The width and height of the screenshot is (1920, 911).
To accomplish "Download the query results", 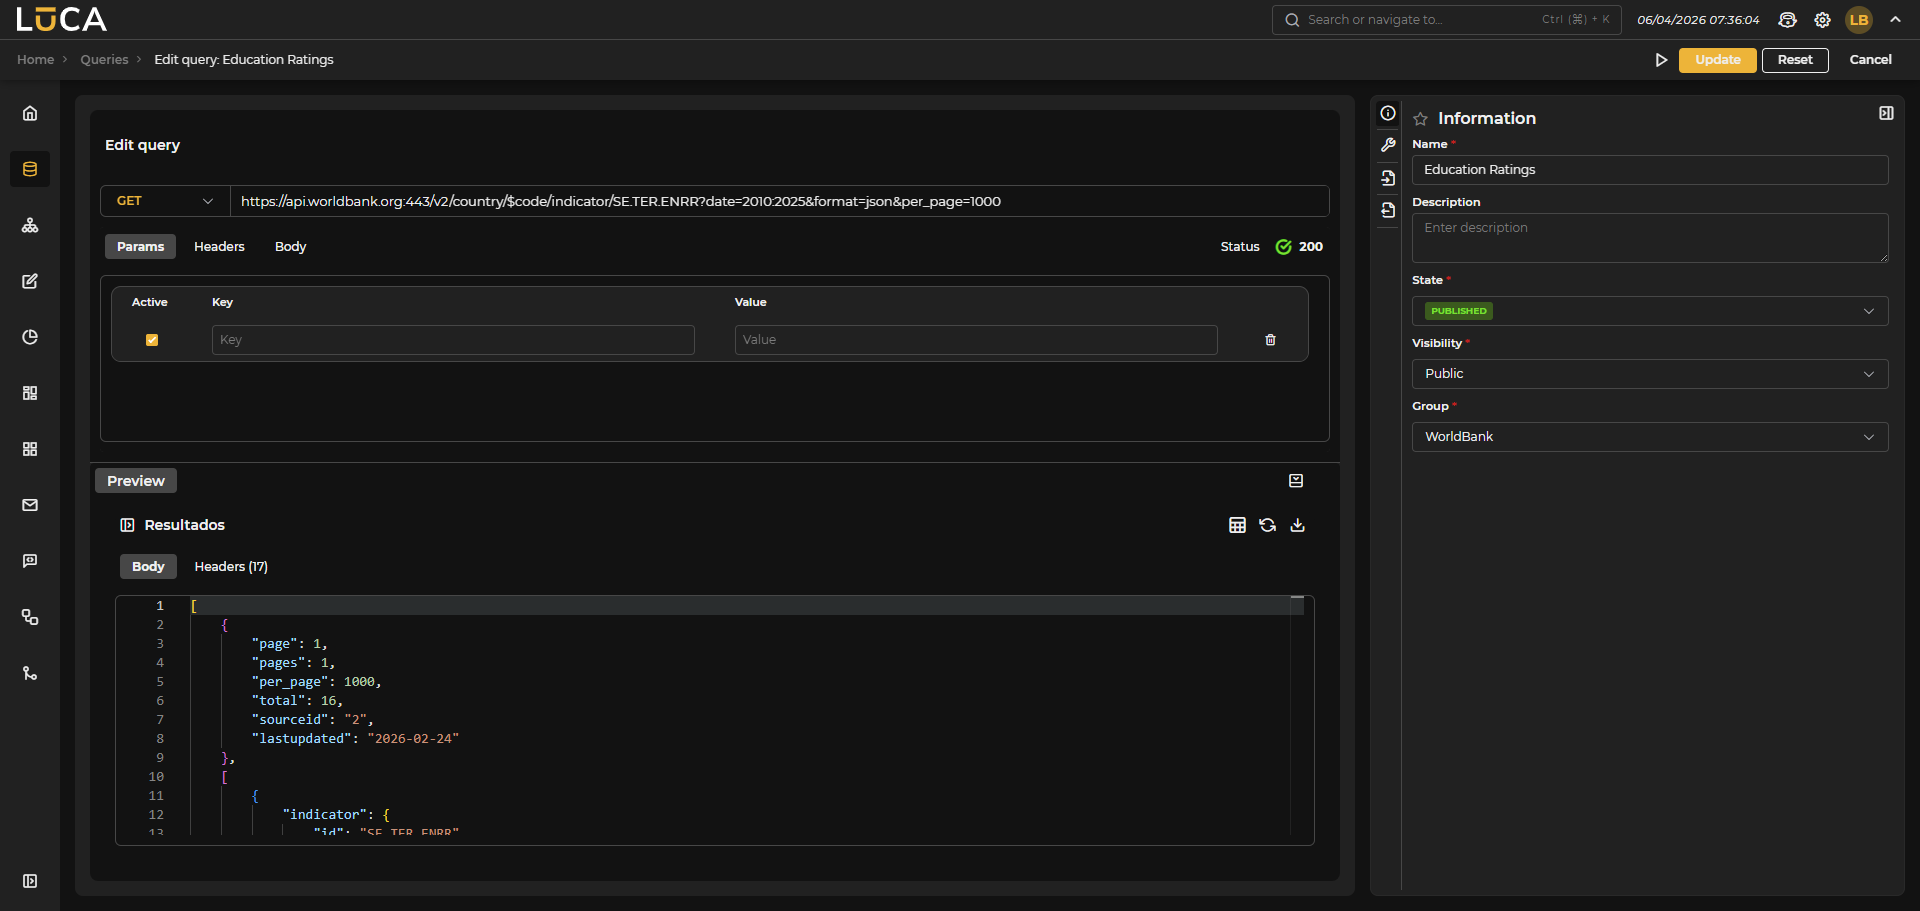I will click(1297, 524).
